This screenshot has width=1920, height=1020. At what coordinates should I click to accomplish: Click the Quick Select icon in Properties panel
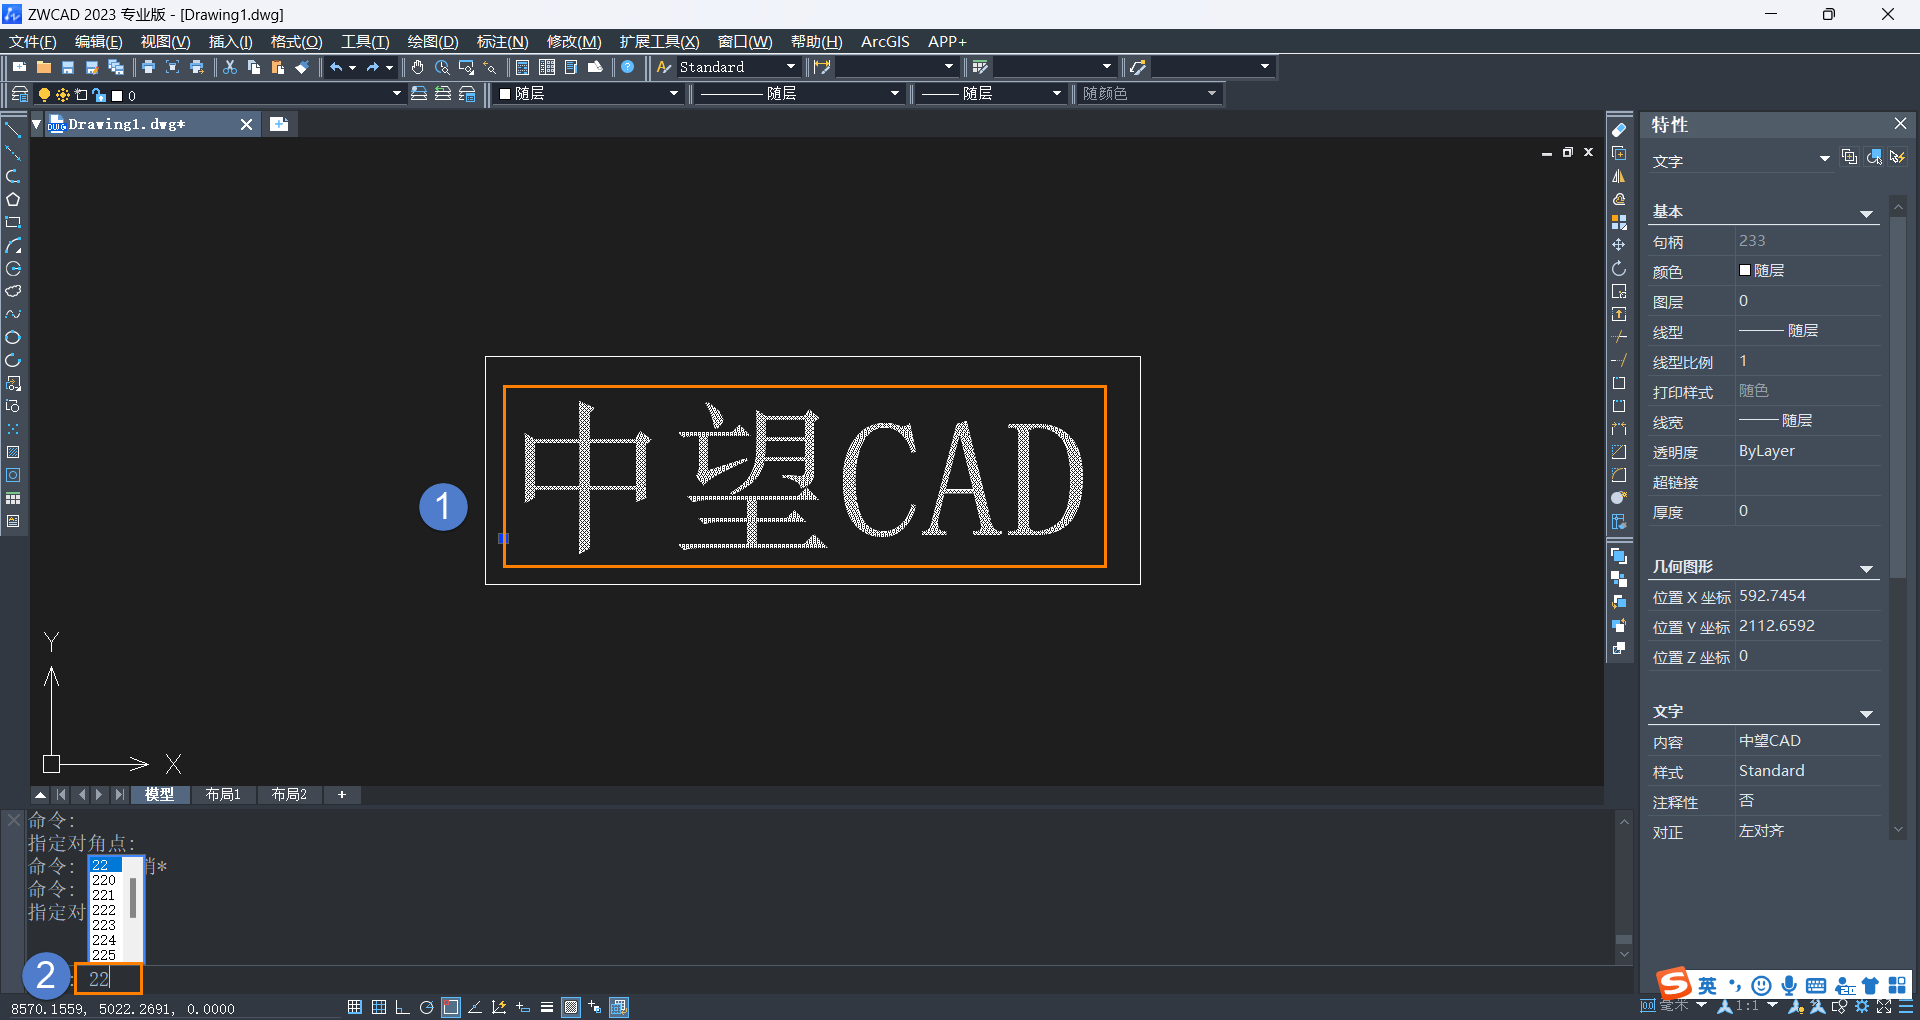(1897, 158)
